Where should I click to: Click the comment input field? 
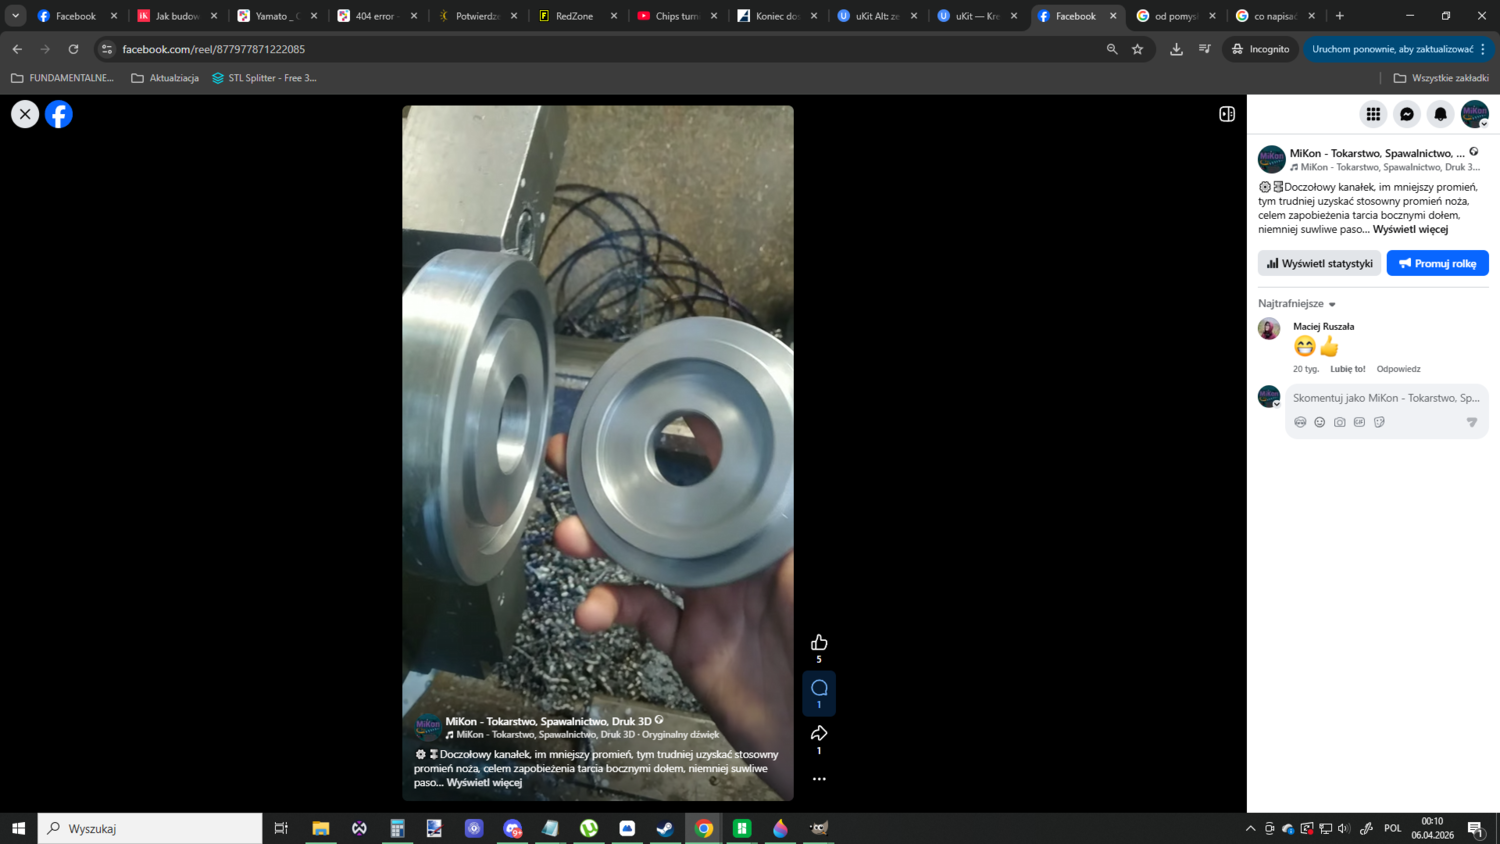1385,398
